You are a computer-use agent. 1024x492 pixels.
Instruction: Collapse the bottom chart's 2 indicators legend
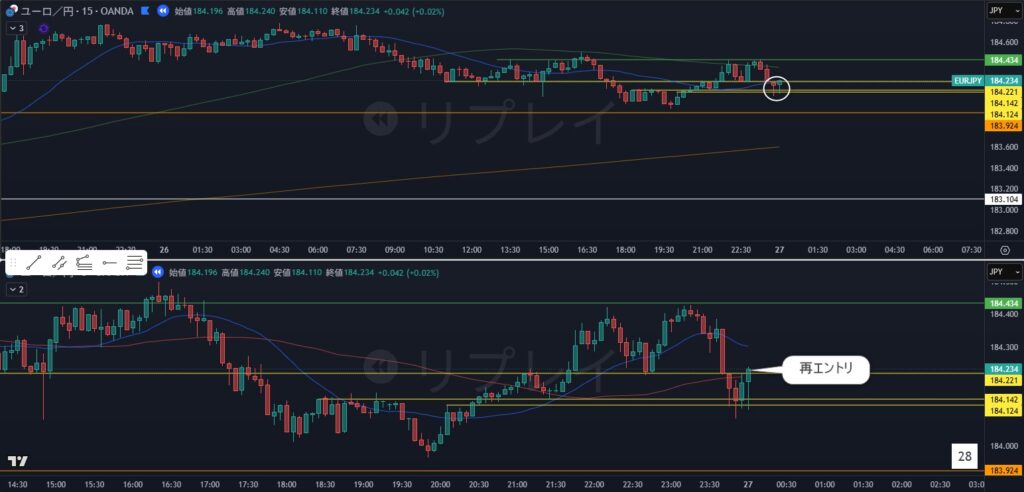(x=16, y=289)
